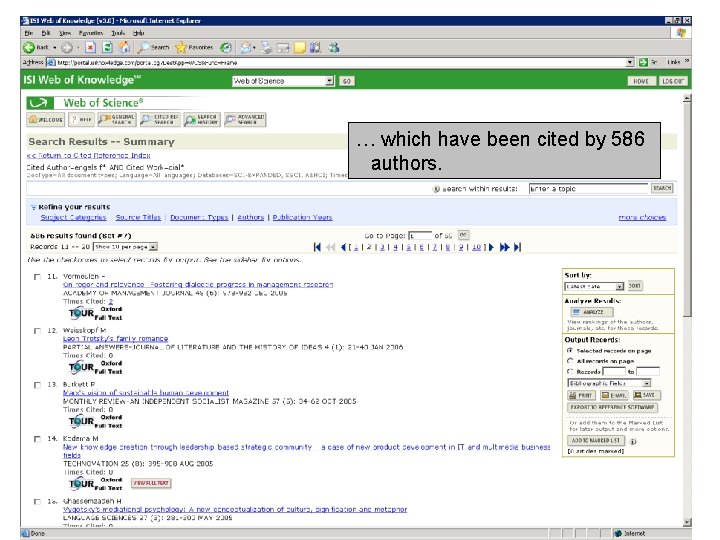Click the vertical scrollbar down arrow
The height and width of the screenshot is (540, 720).
tap(687, 523)
